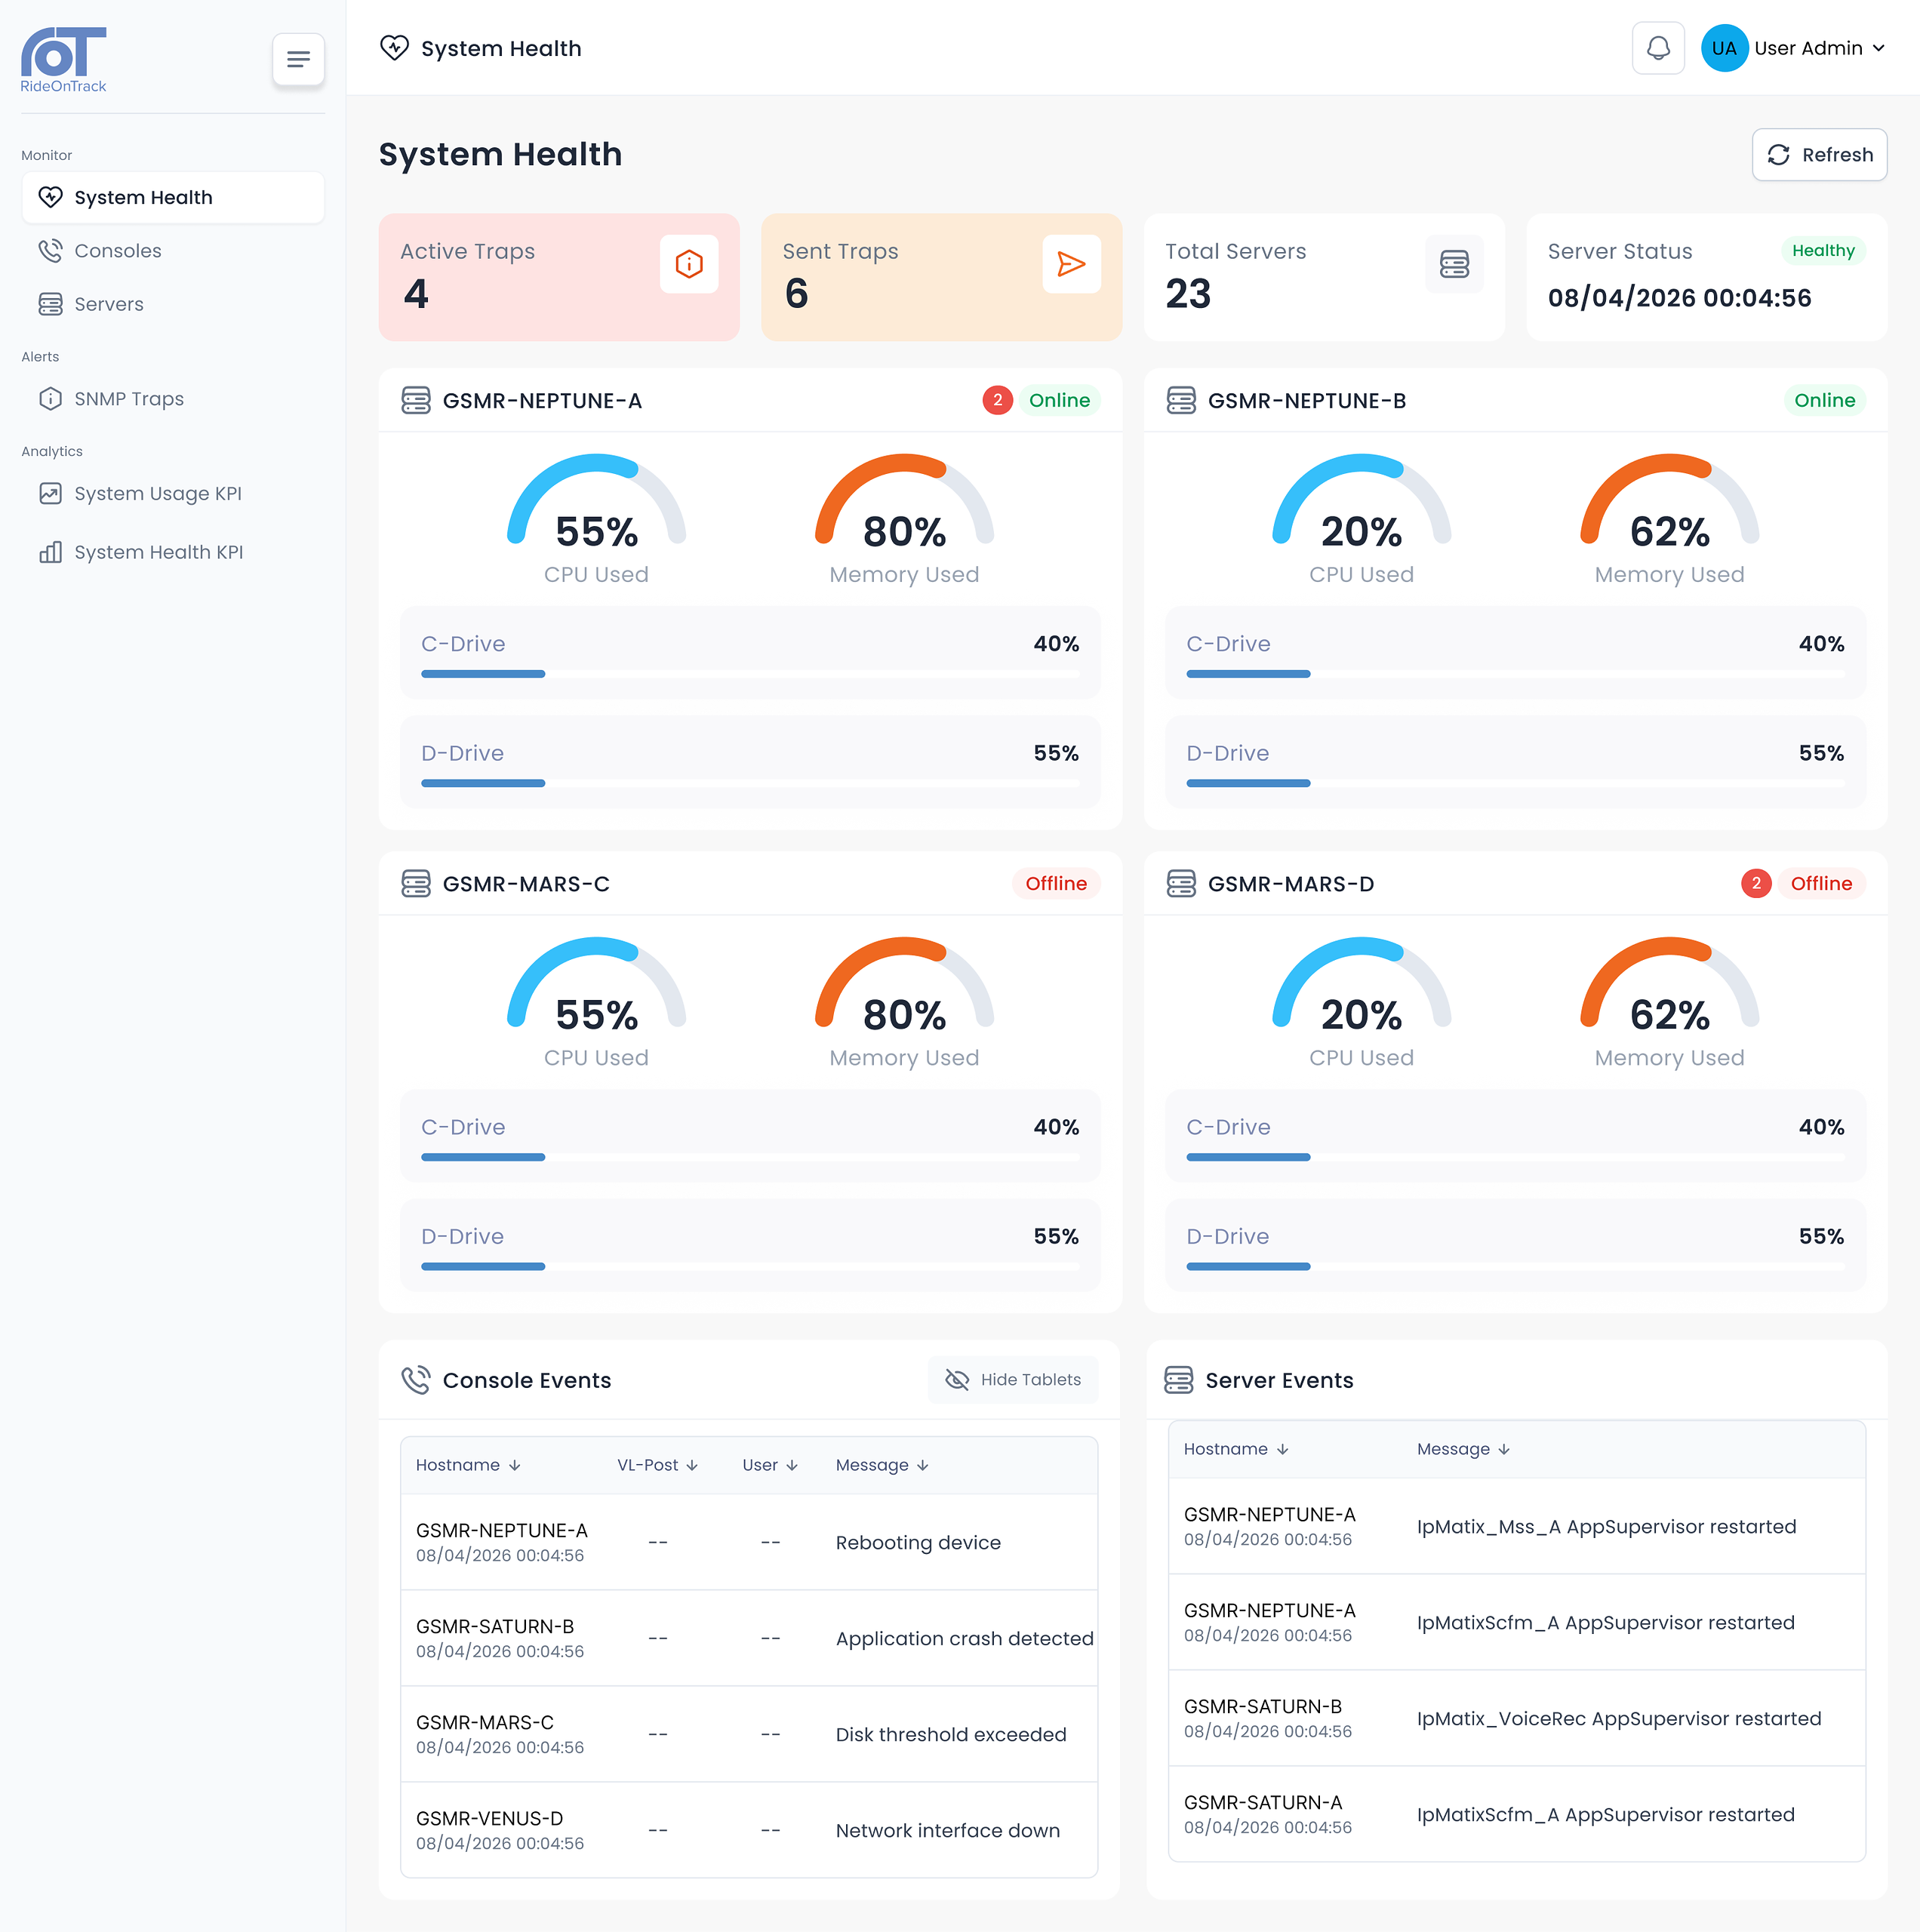This screenshot has width=1920, height=1932.
Task: Click the Offline badge on GSMR-MARS-C
Action: pyautogui.click(x=1056, y=884)
